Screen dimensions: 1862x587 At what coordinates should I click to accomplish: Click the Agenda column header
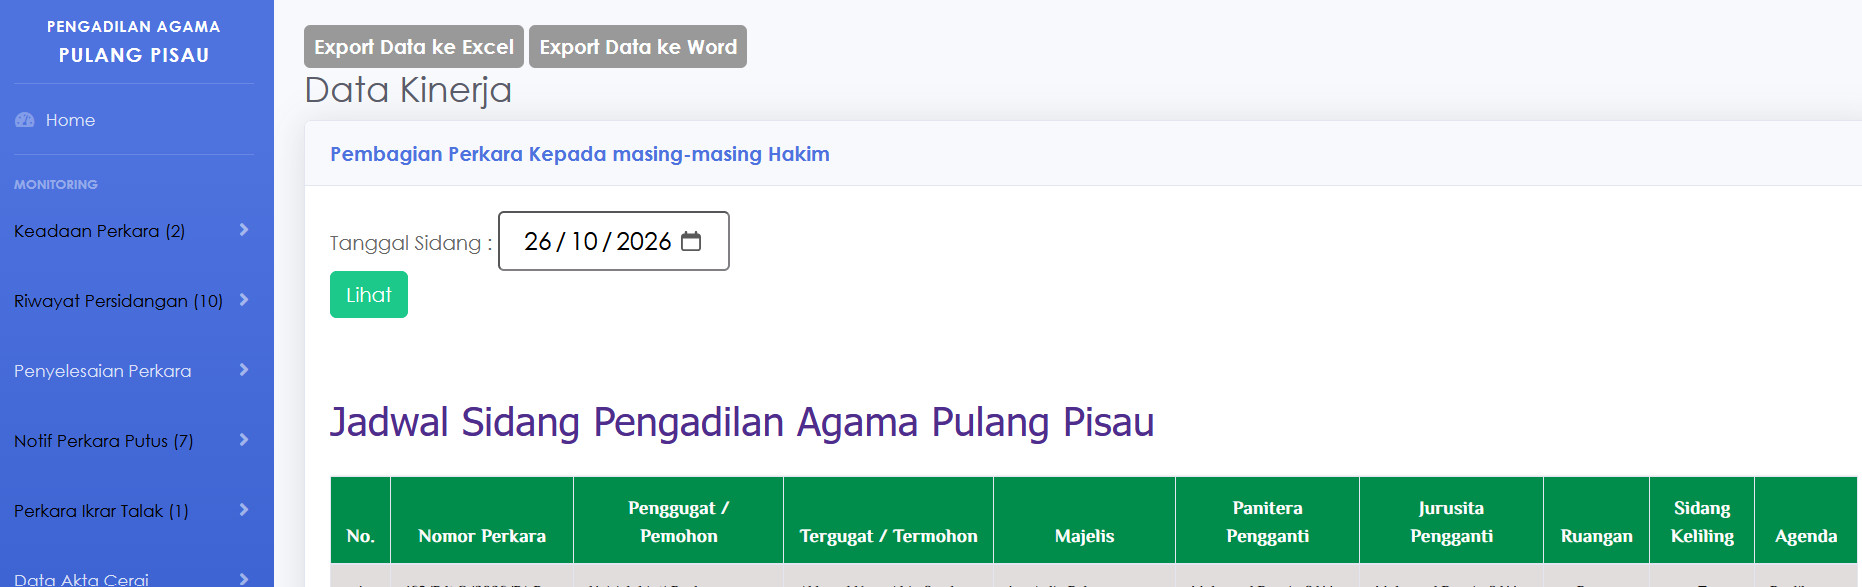tap(1806, 521)
